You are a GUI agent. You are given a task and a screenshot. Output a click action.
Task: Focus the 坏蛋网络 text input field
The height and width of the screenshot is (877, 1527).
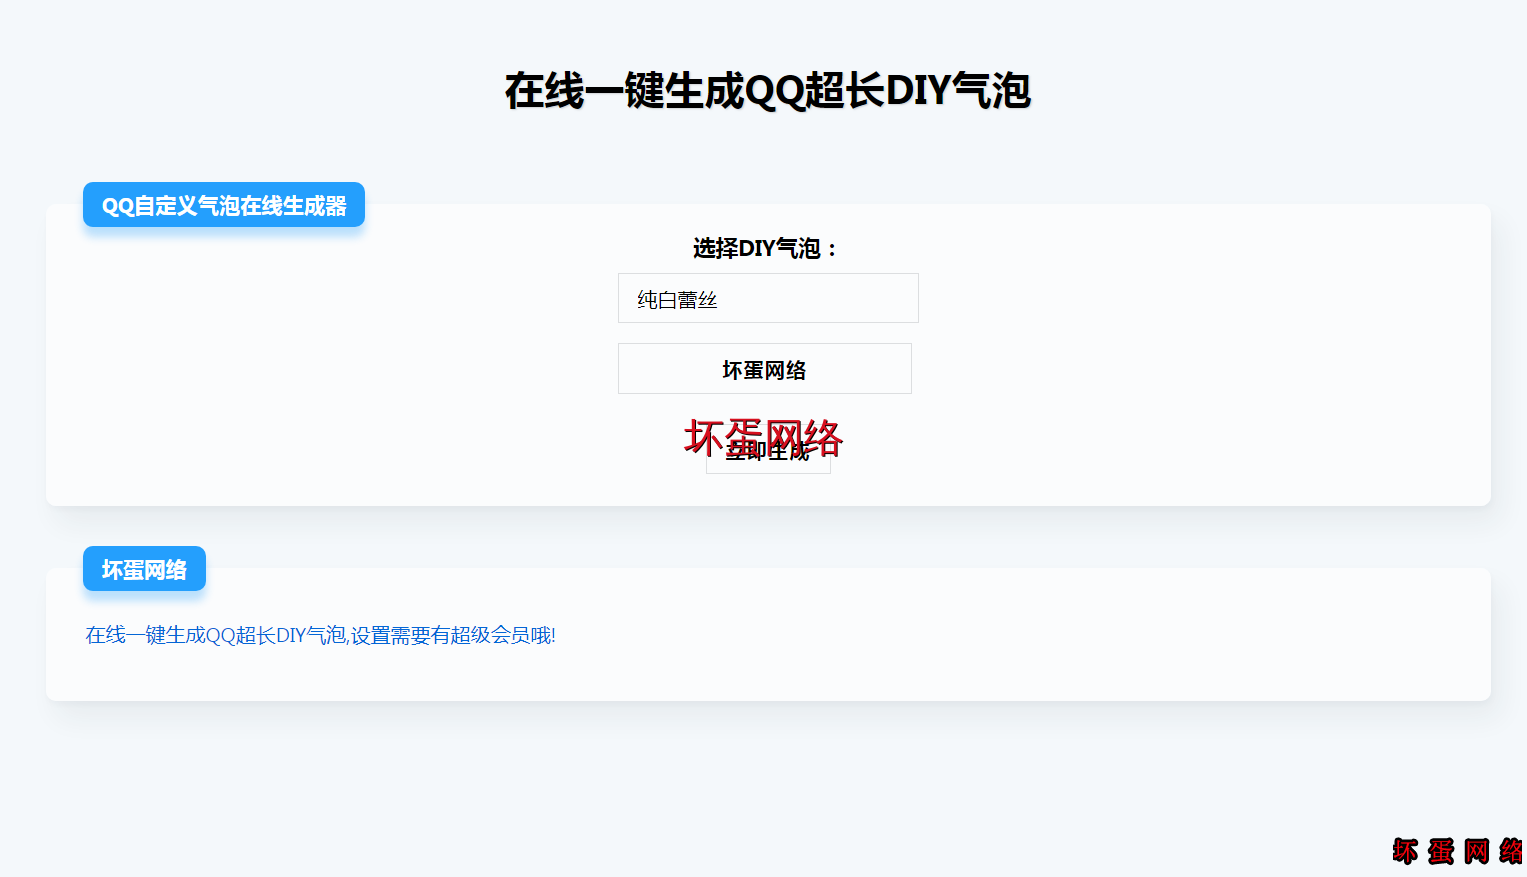765,369
